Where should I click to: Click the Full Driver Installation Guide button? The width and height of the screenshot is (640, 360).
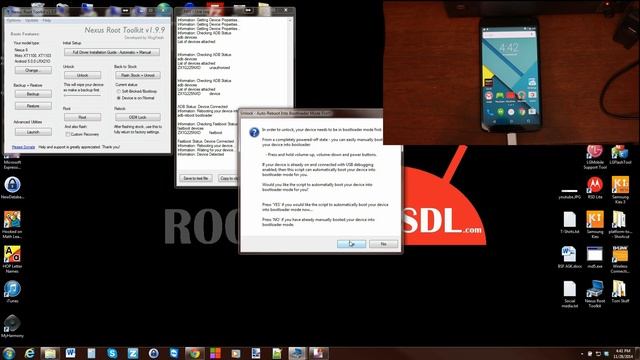112,52
